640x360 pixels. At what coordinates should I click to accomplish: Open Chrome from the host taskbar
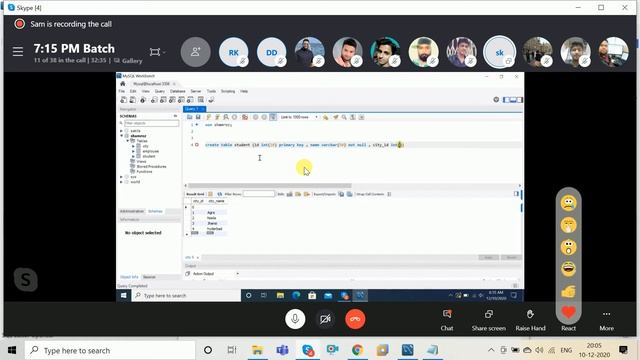(357, 350)
